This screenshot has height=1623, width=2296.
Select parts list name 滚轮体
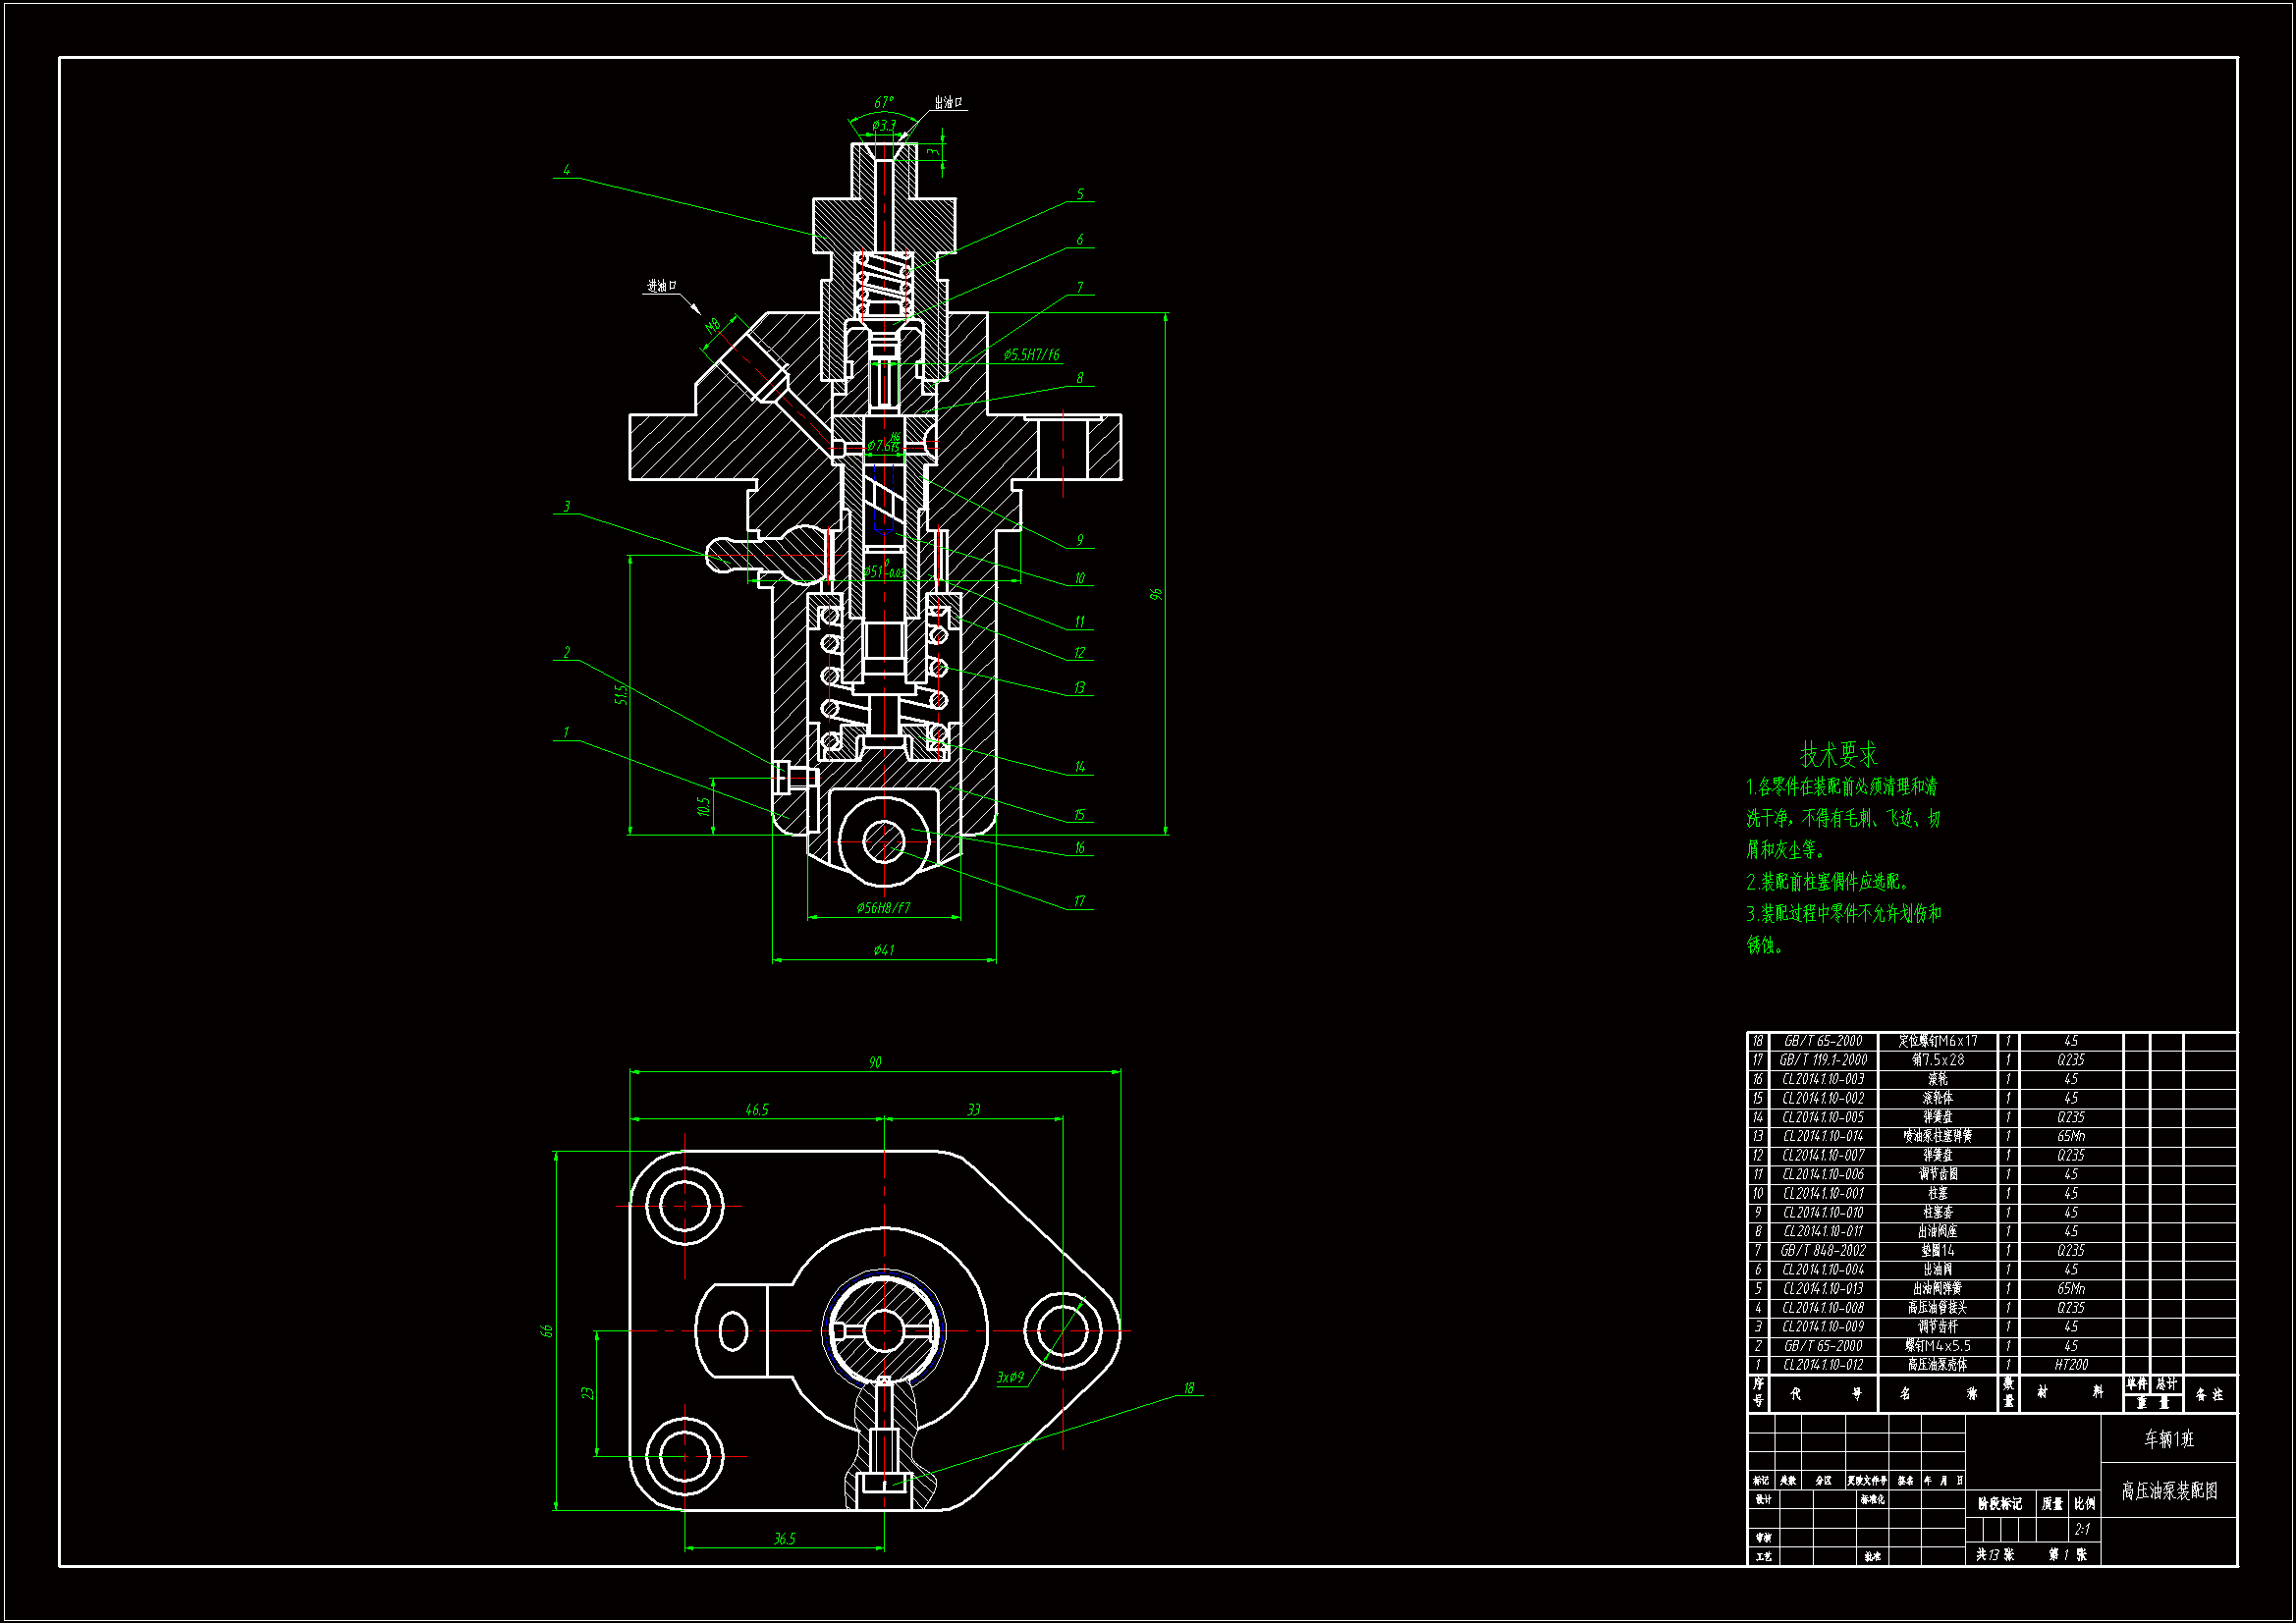point(1937,1098)
